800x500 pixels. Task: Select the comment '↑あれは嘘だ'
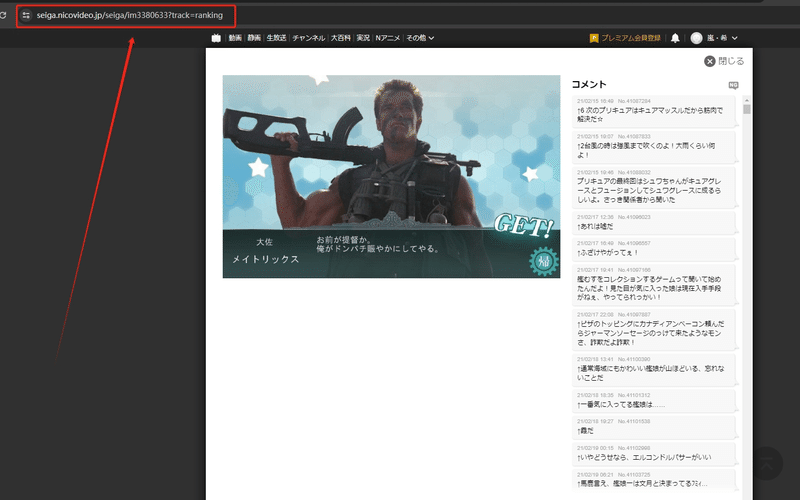654,222
